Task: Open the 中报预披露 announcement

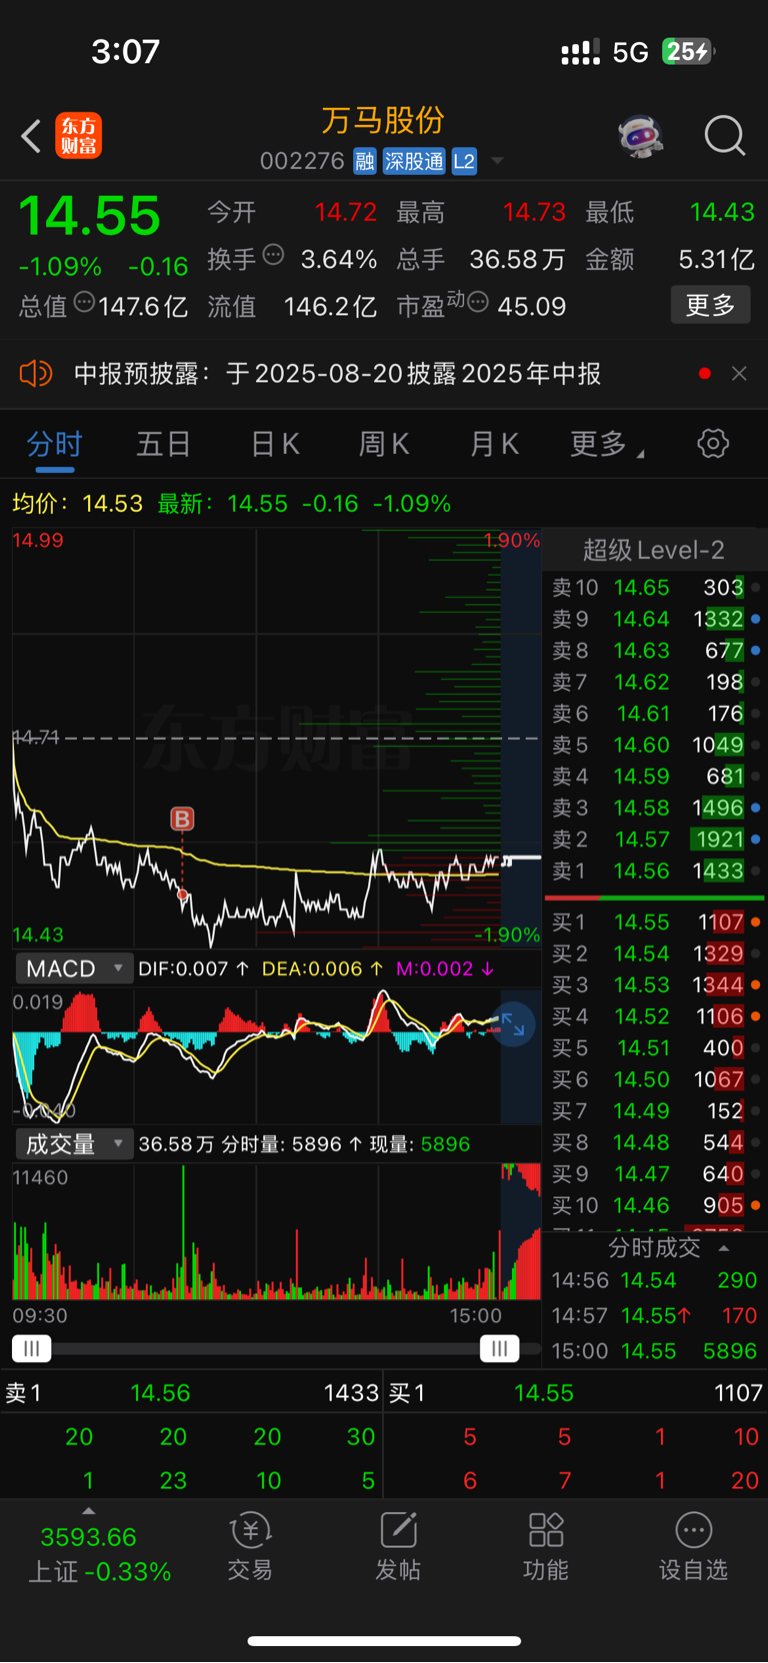Action: (337, 374)
